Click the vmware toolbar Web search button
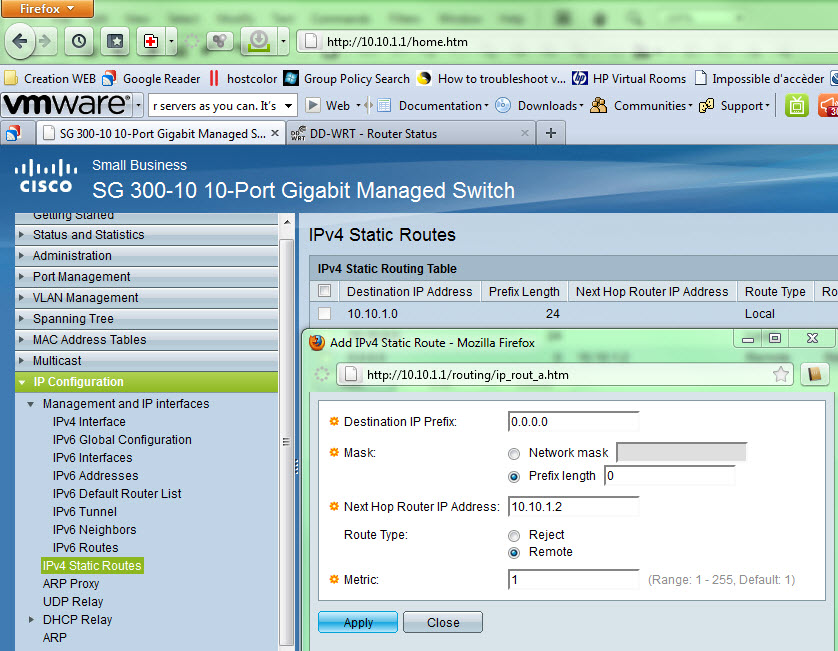The width and height of the screenshot is (838, 651). (328, 106)
